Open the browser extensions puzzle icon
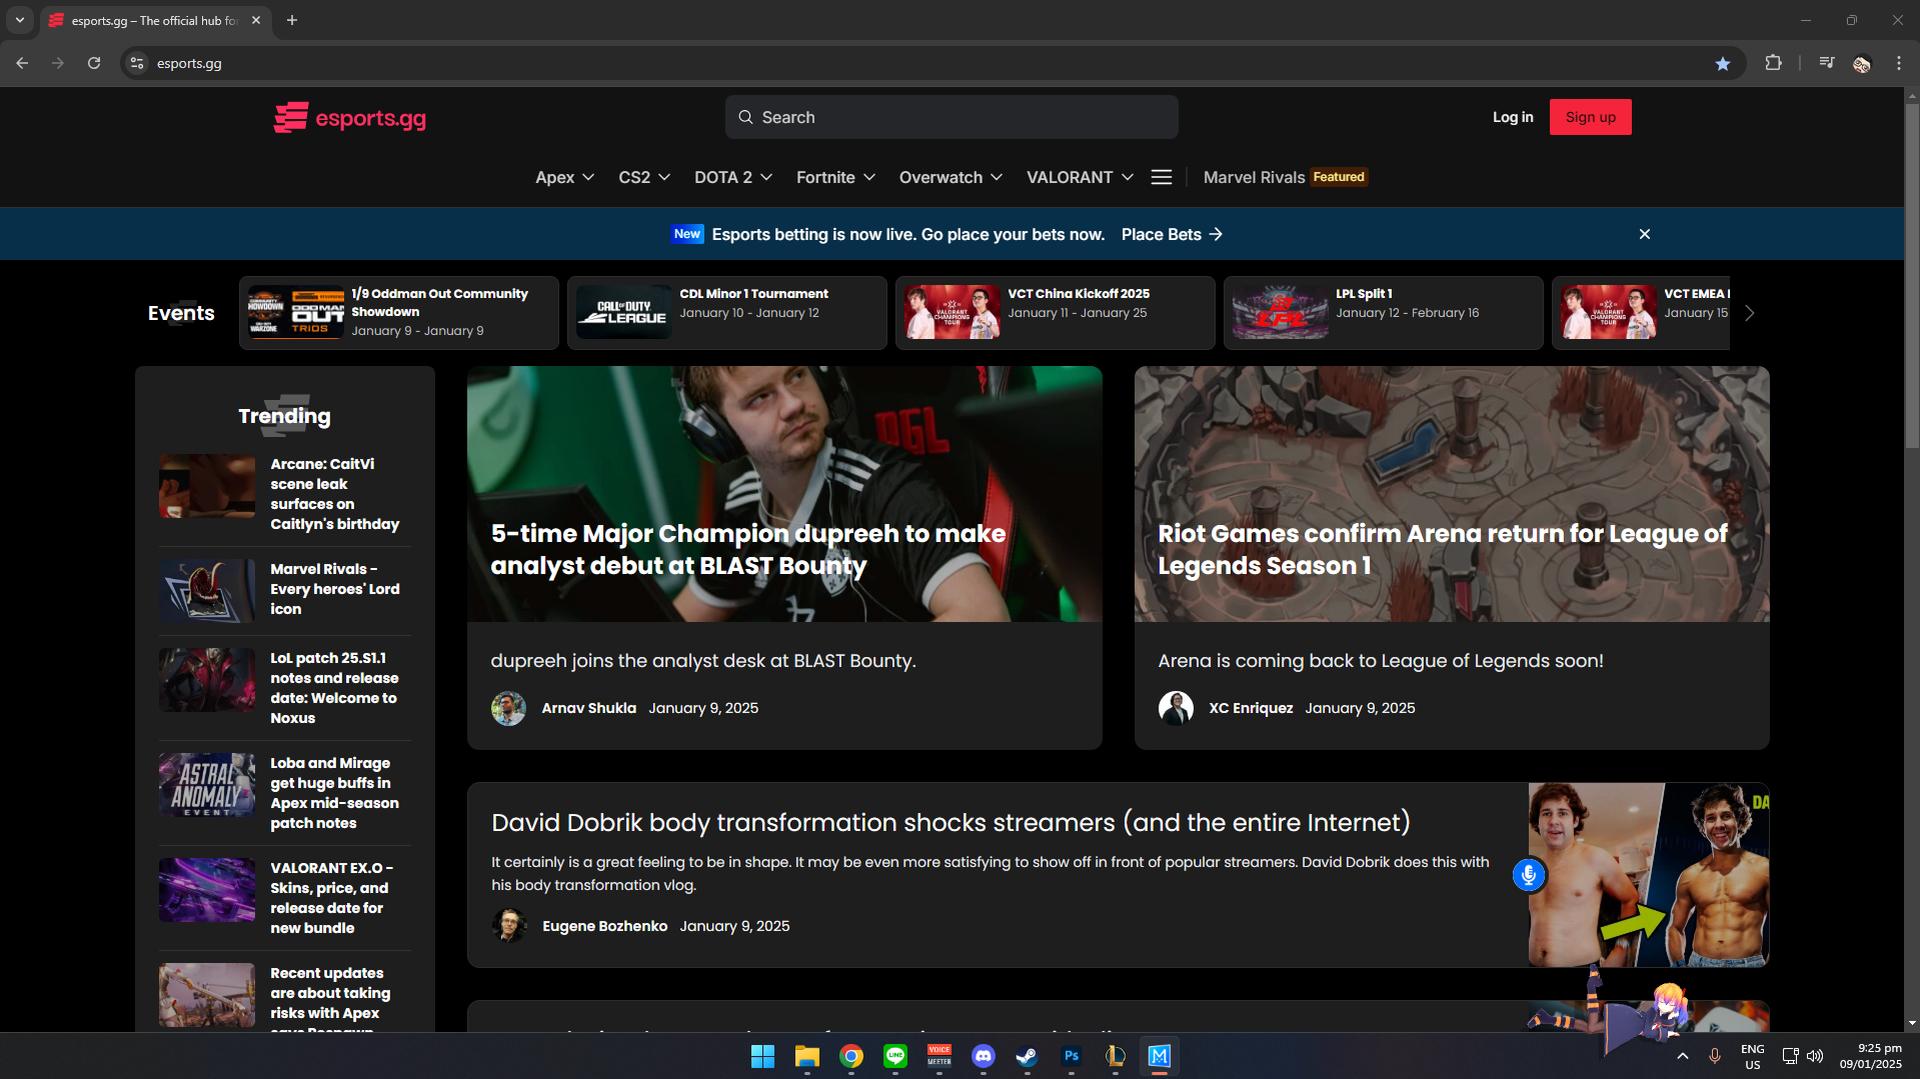The width and height of the screenshot is (1920, 1079). tap(1773, 63)
